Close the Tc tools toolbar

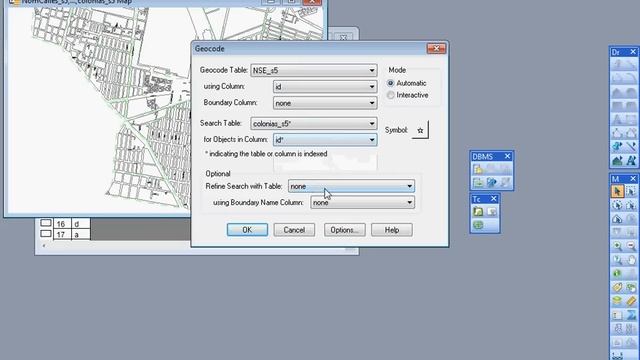point(493,199)
